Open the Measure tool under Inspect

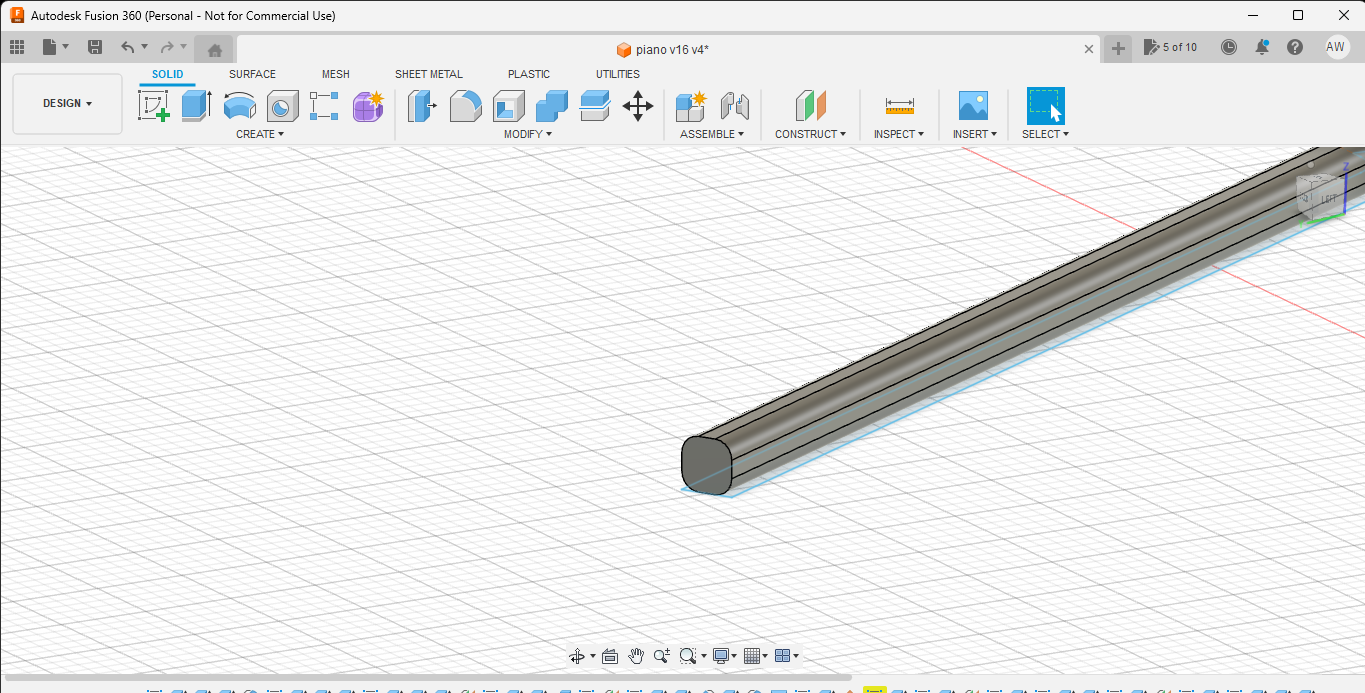pos(898,105)
